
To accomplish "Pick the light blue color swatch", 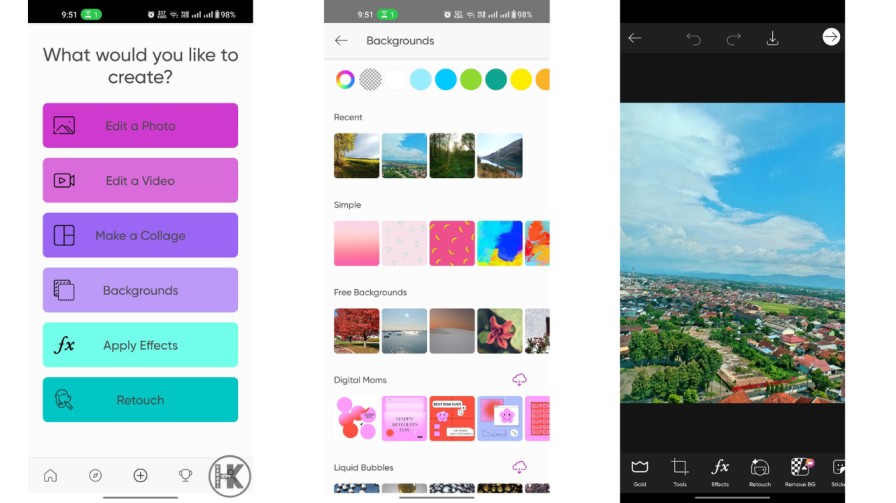I will (421, 79).
